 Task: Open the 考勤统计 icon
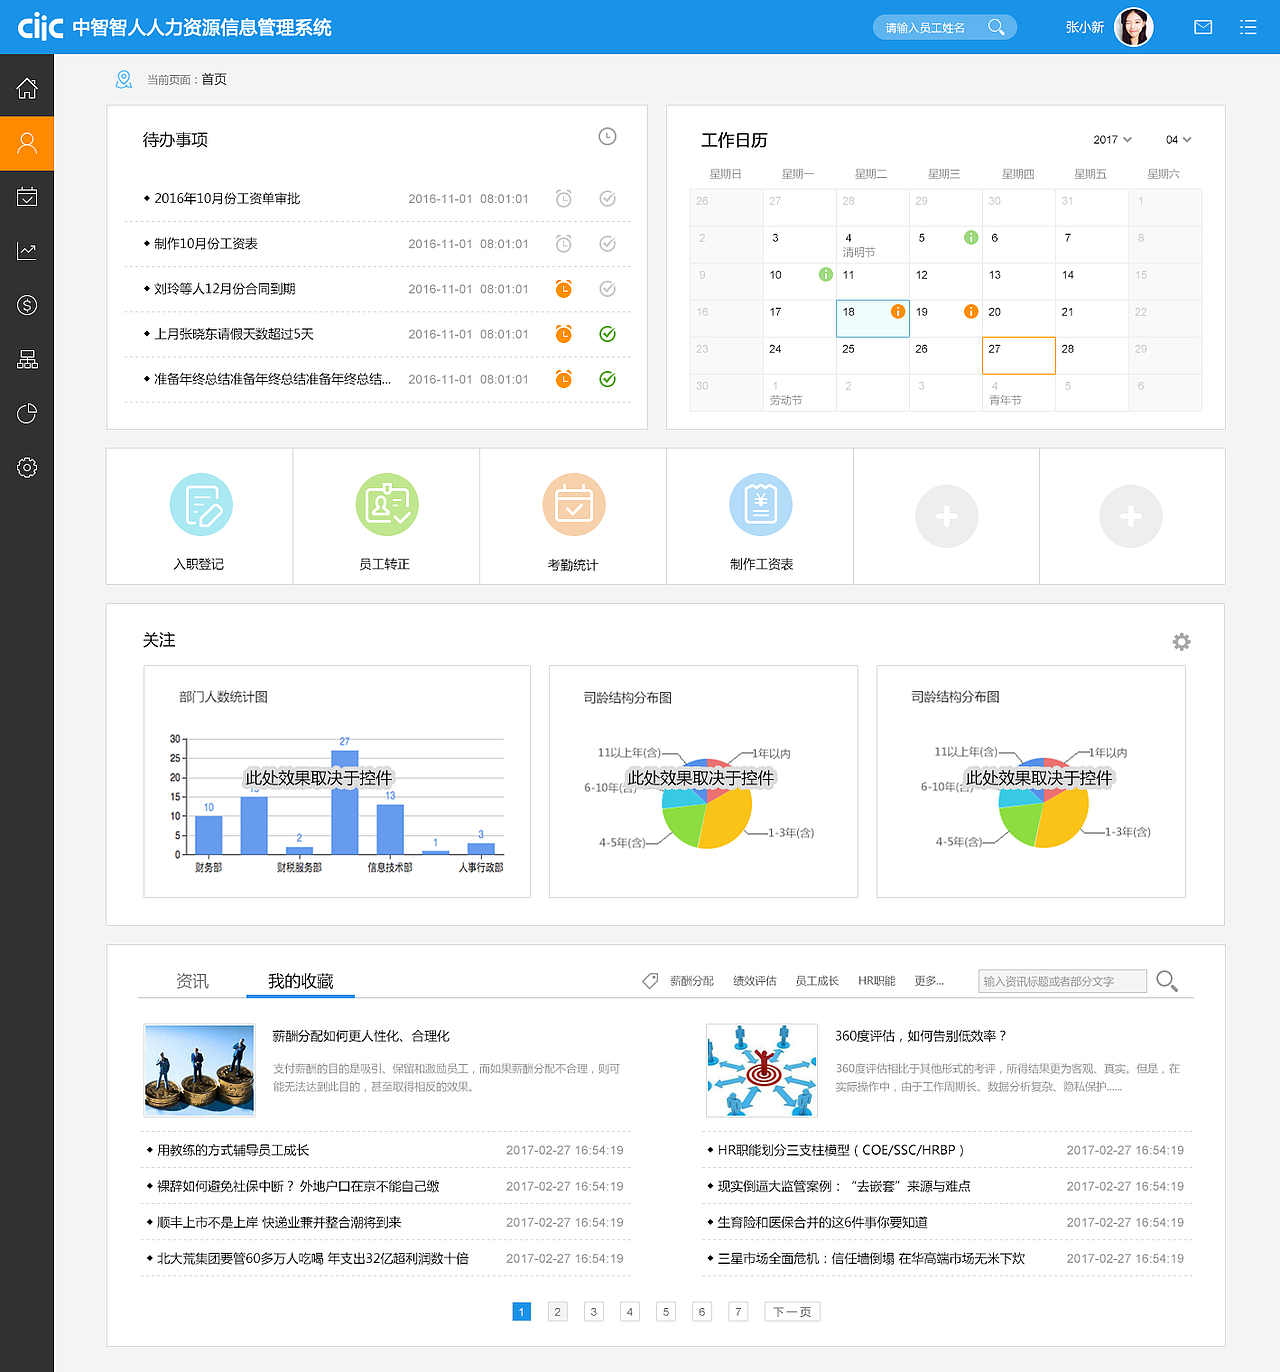(573, 504)
